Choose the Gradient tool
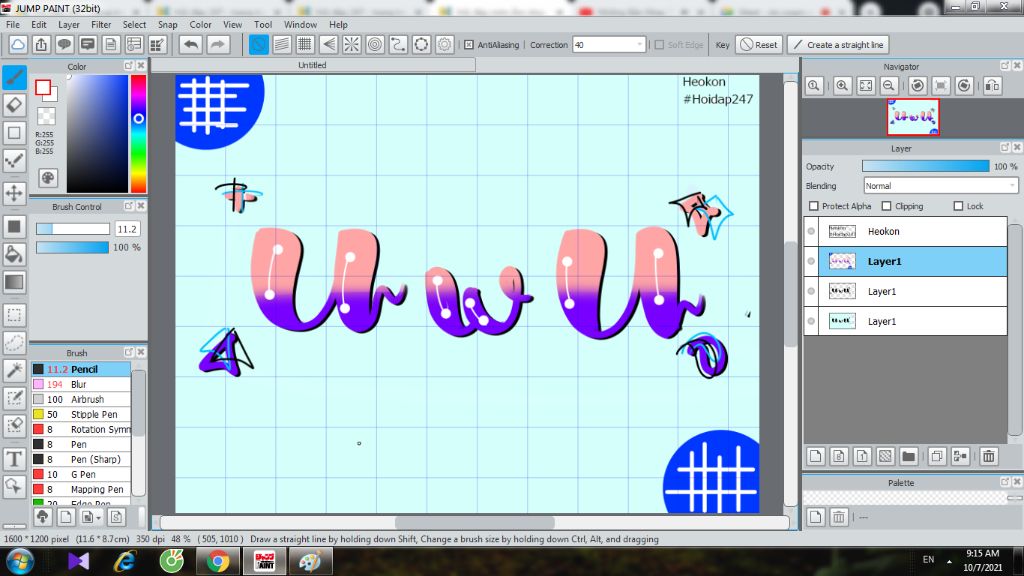This screenshot has width=1024, height=576. coord(14,282)
